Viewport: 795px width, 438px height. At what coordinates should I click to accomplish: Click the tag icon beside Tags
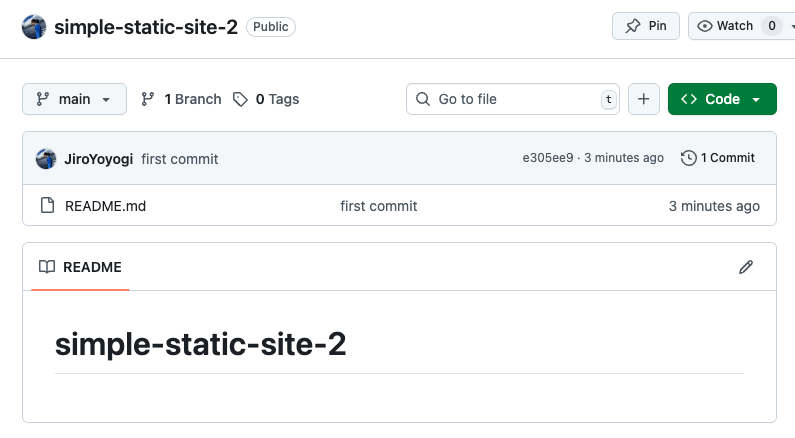click(240, 99)
